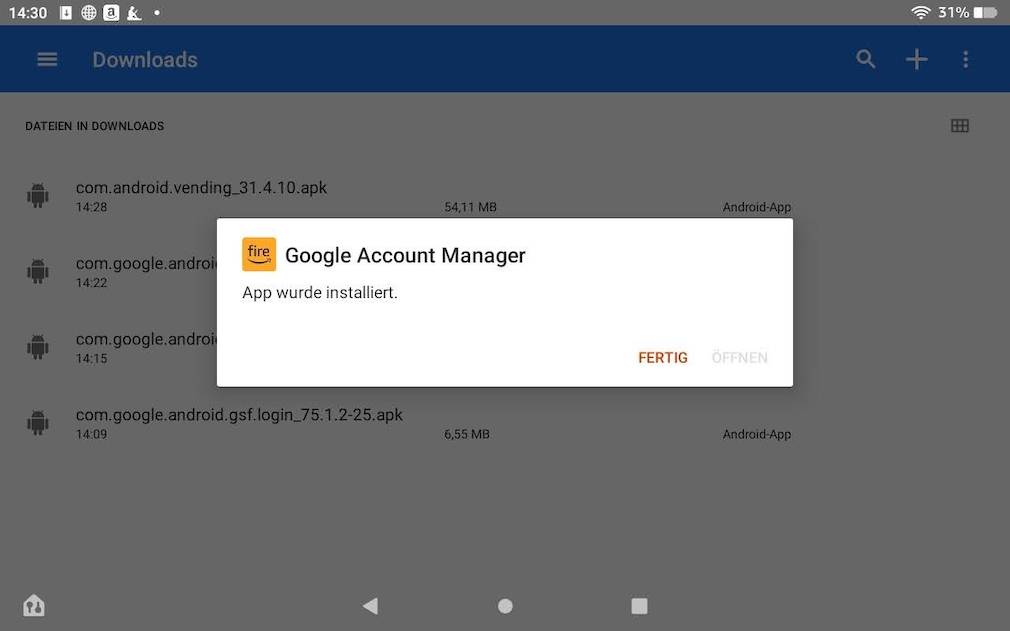
Task: Select the DATEIEN IN DOWNLOADS section header
Action: coord(94,126)
